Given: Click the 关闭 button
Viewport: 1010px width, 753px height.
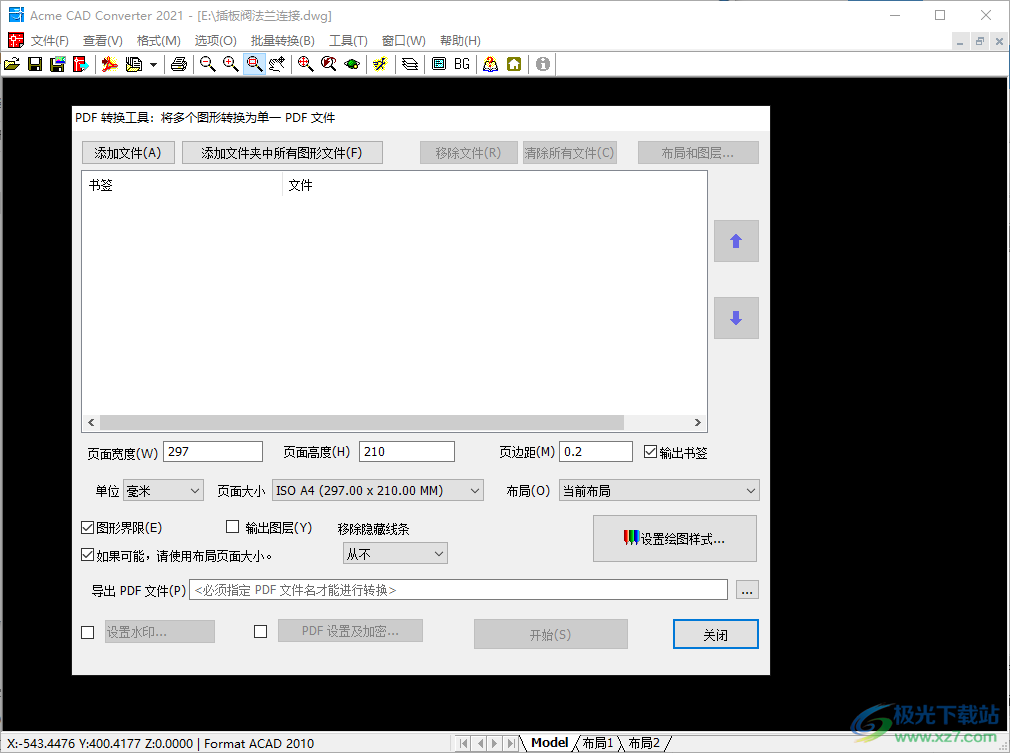Looking at the screenshot, I should coord(716,634).
